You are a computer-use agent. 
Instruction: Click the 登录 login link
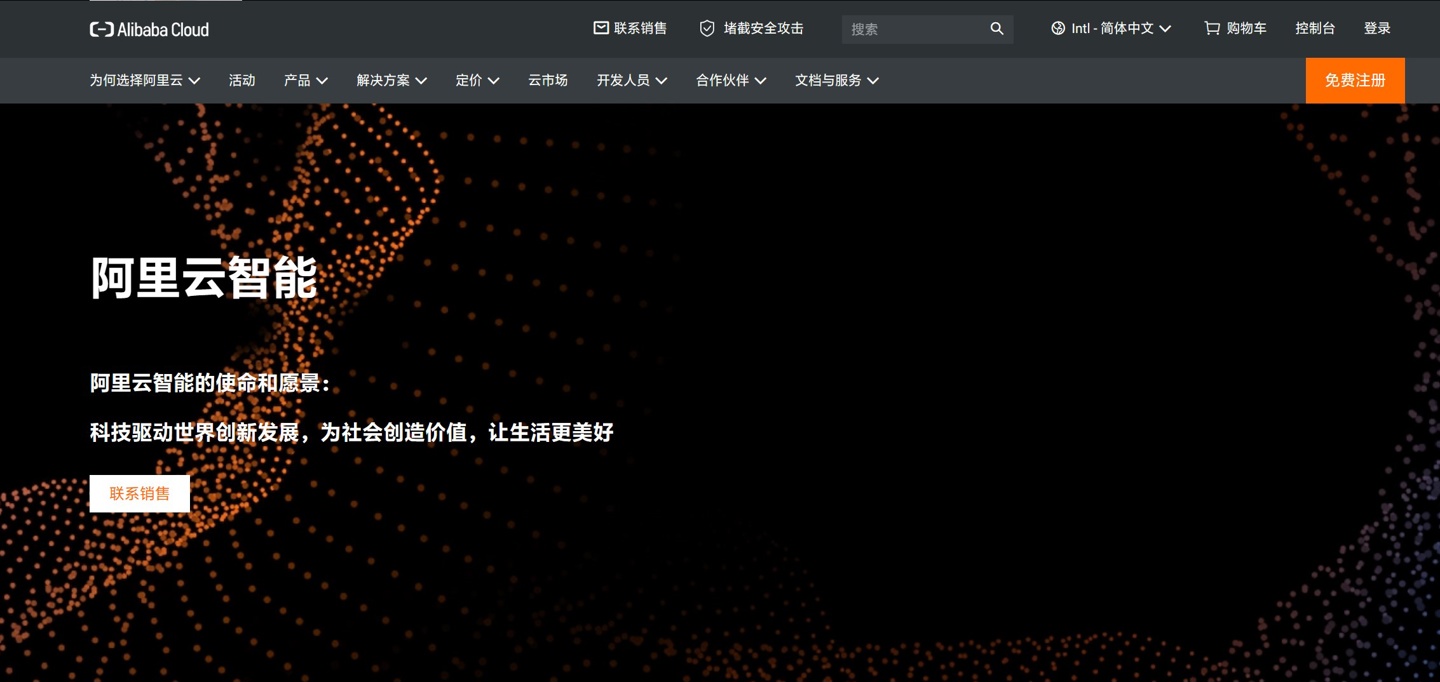click(1377, 28)
